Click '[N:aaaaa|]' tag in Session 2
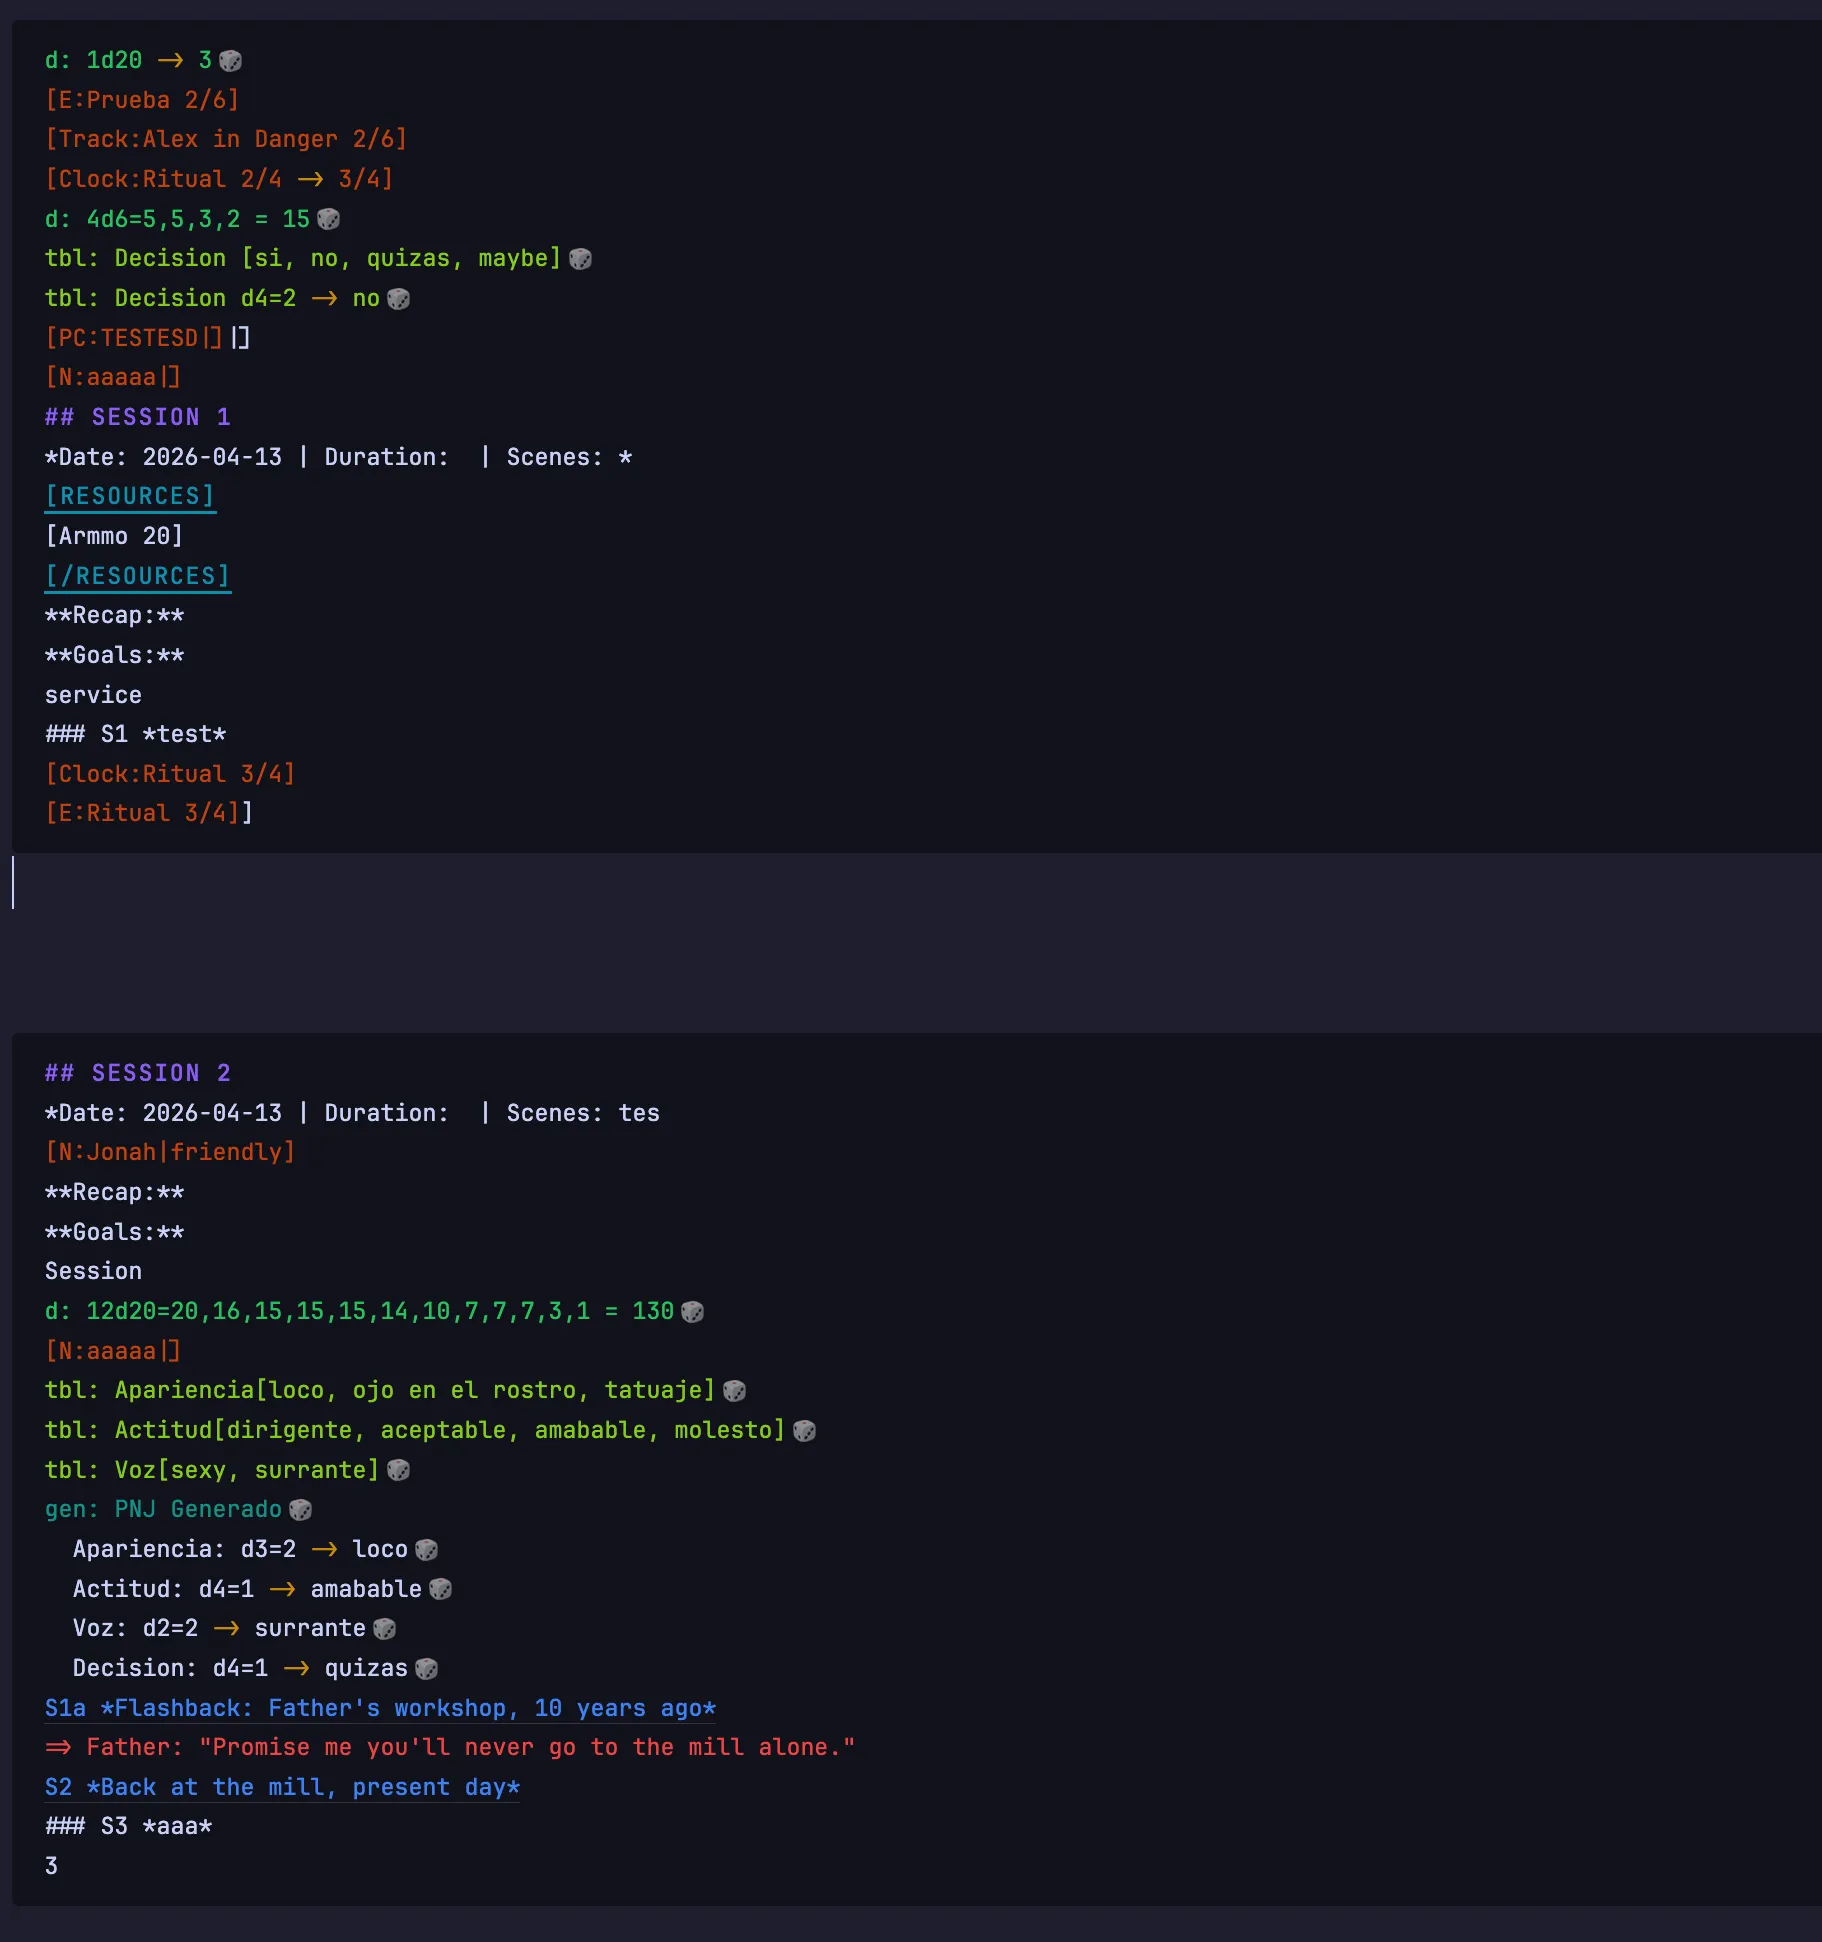Image resolution: width=1822 pixels, height=1942 pixels. (113, 1351)
